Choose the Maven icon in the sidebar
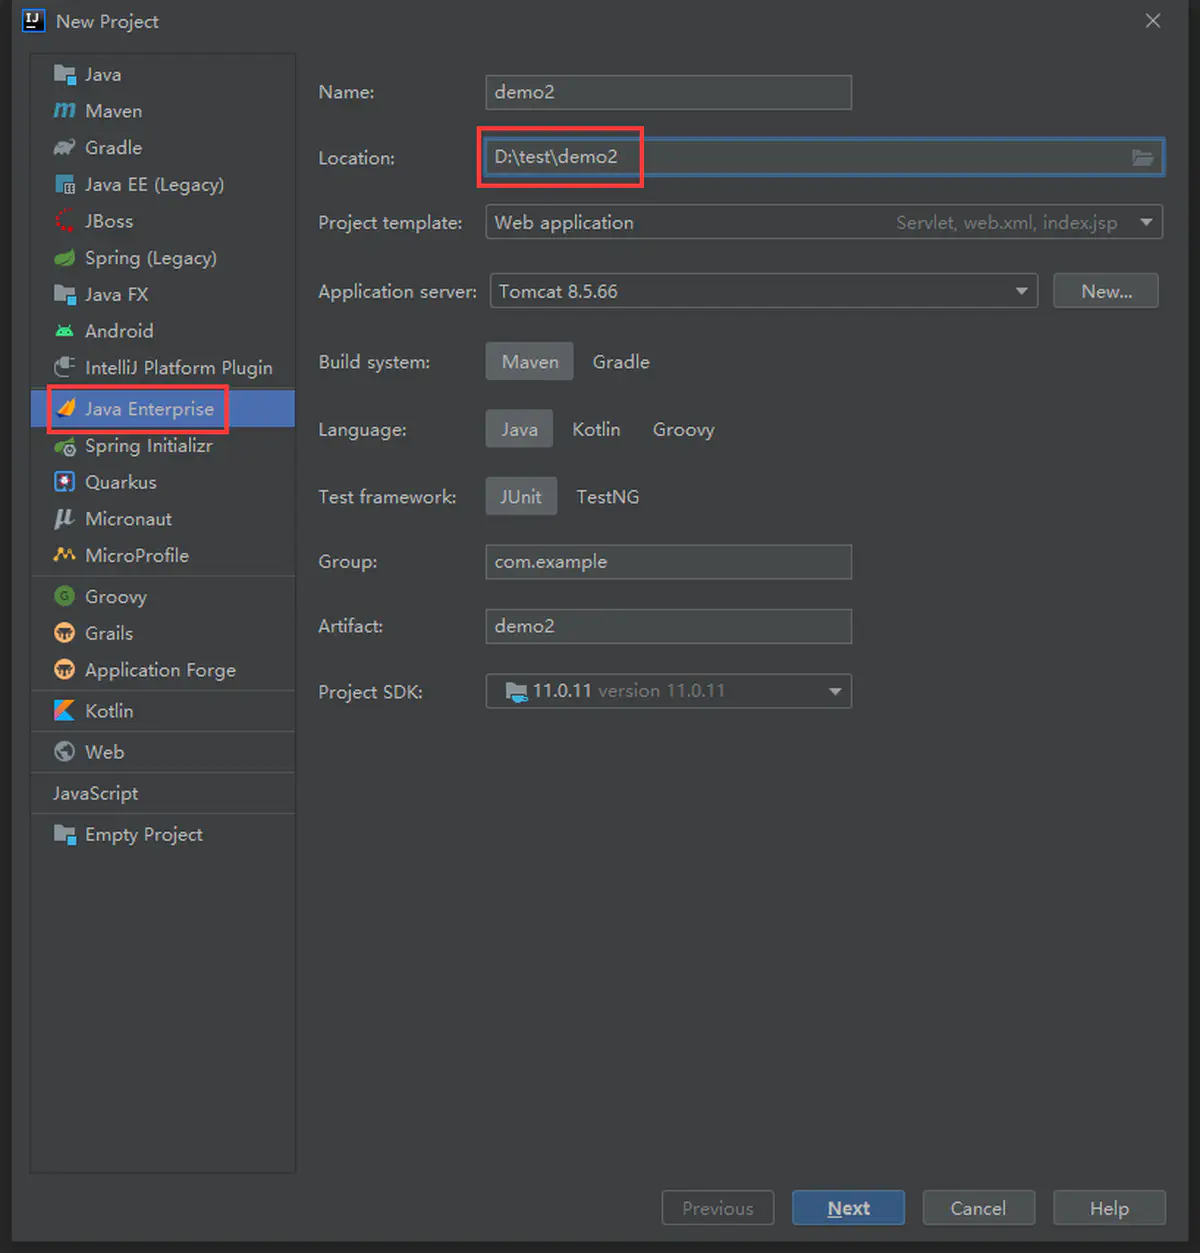Screen dimensions: 1200x1253 pos(65,111)
